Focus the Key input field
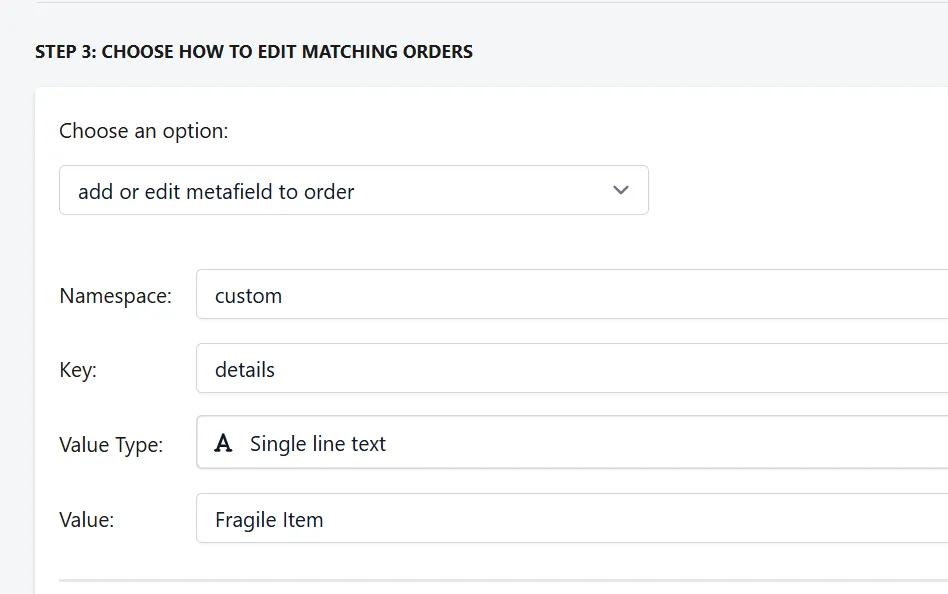The height and width of the screenshot is (594, 948). [572, 368]
